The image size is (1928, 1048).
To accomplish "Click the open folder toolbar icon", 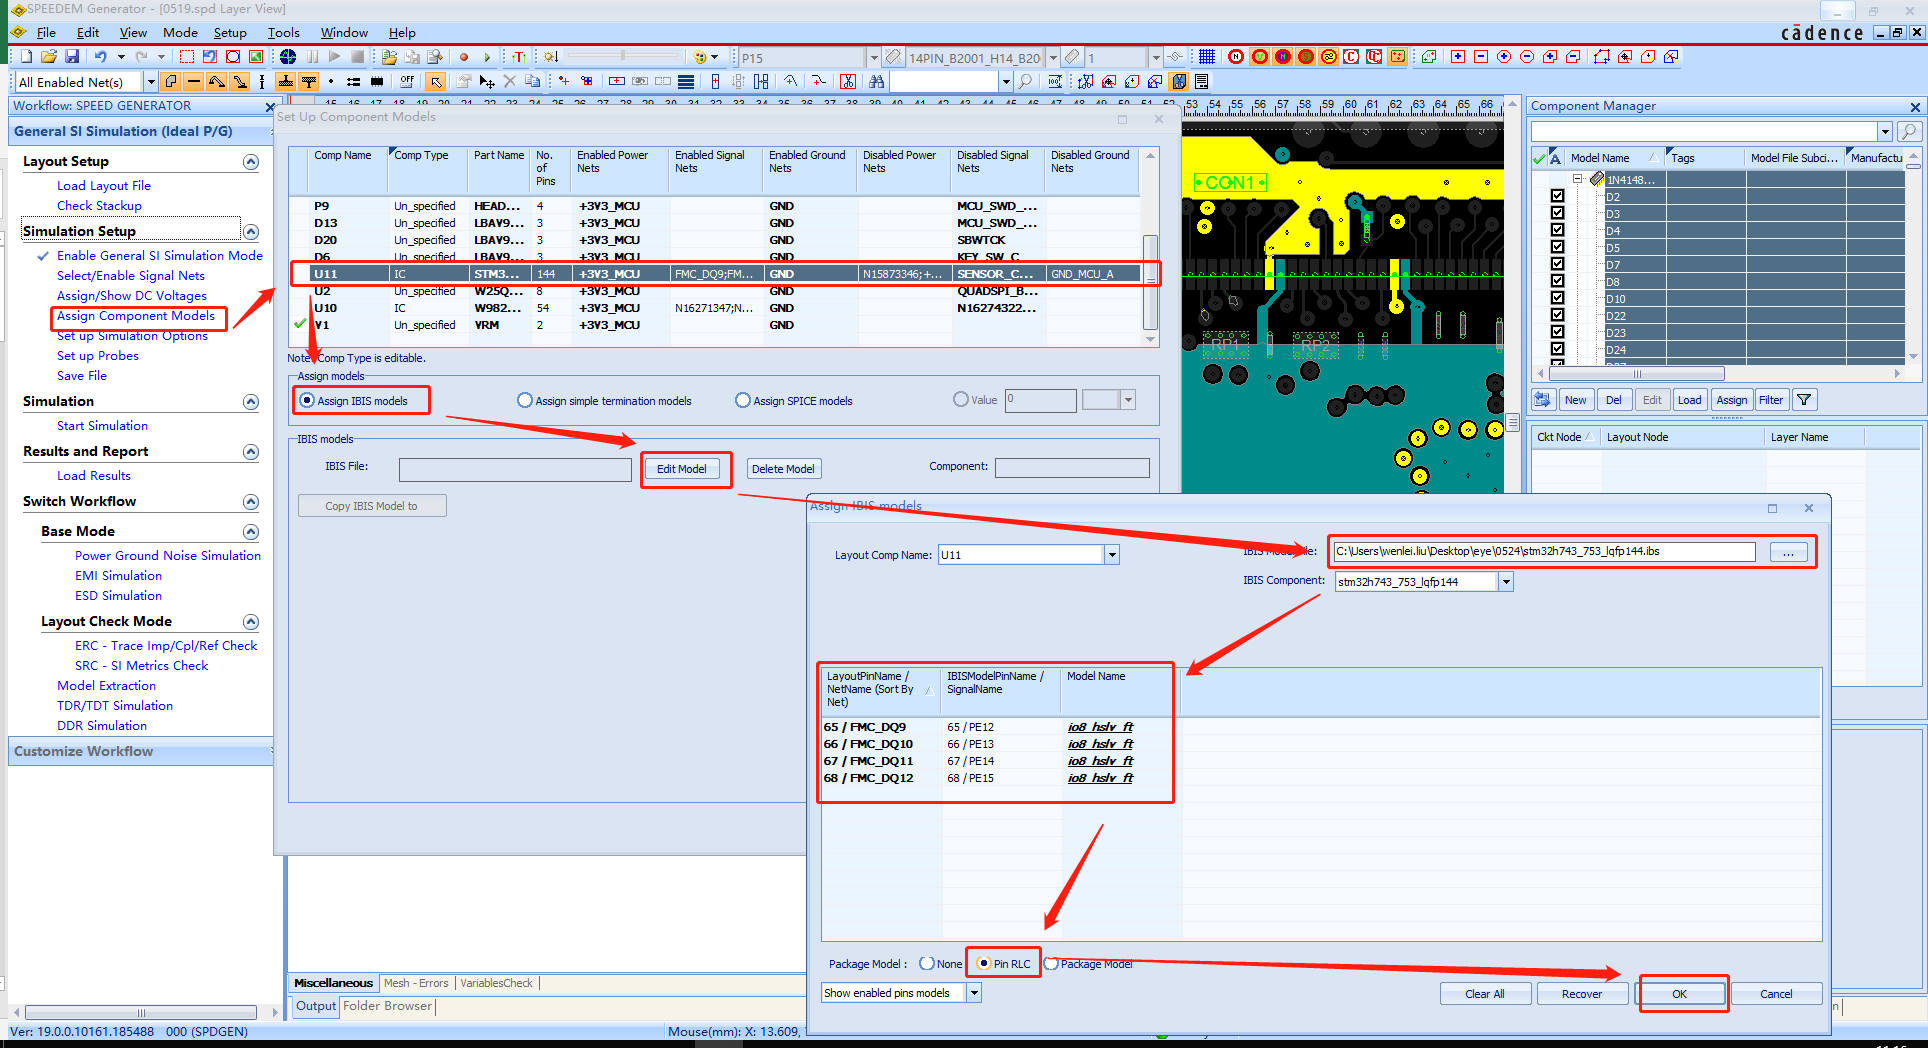I will point(48,57).
